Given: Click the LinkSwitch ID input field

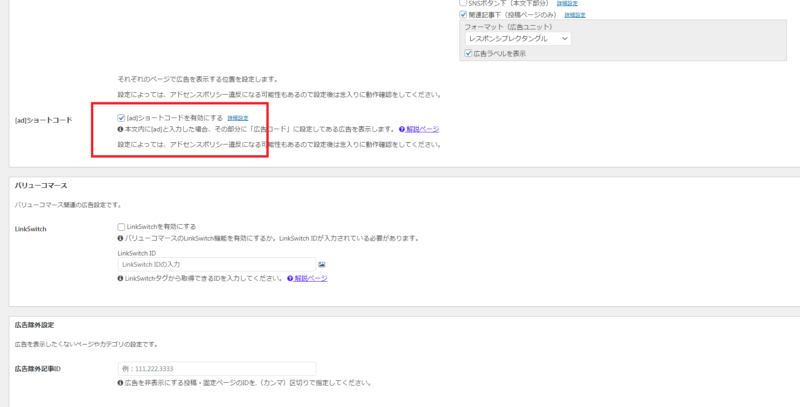Looking at the screenshot, I should (216, 264).
